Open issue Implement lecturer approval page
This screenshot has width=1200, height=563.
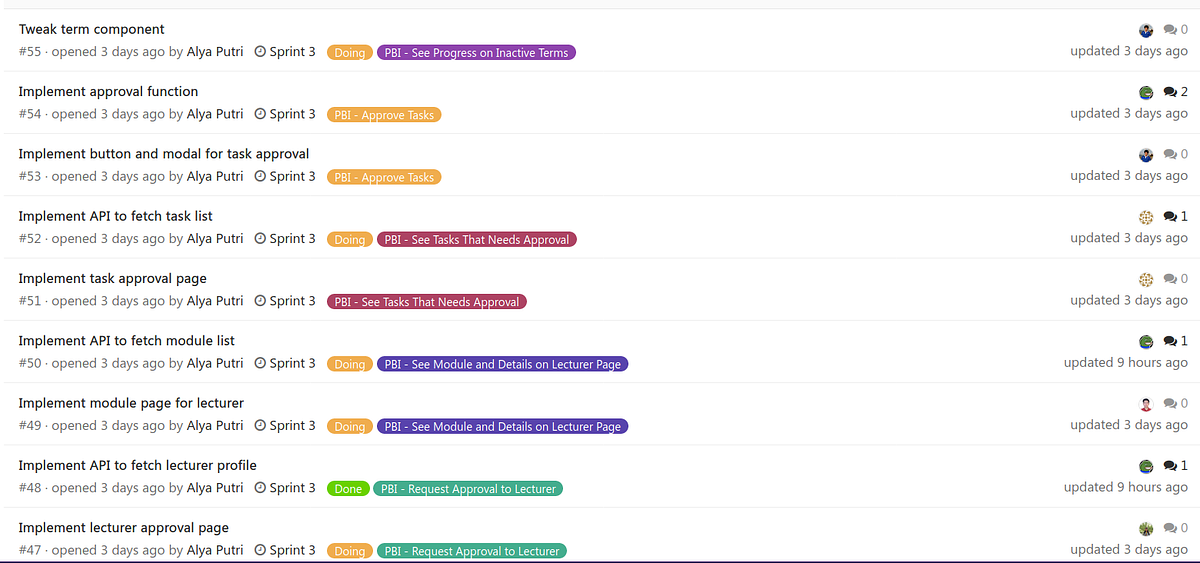pos(124,528)
